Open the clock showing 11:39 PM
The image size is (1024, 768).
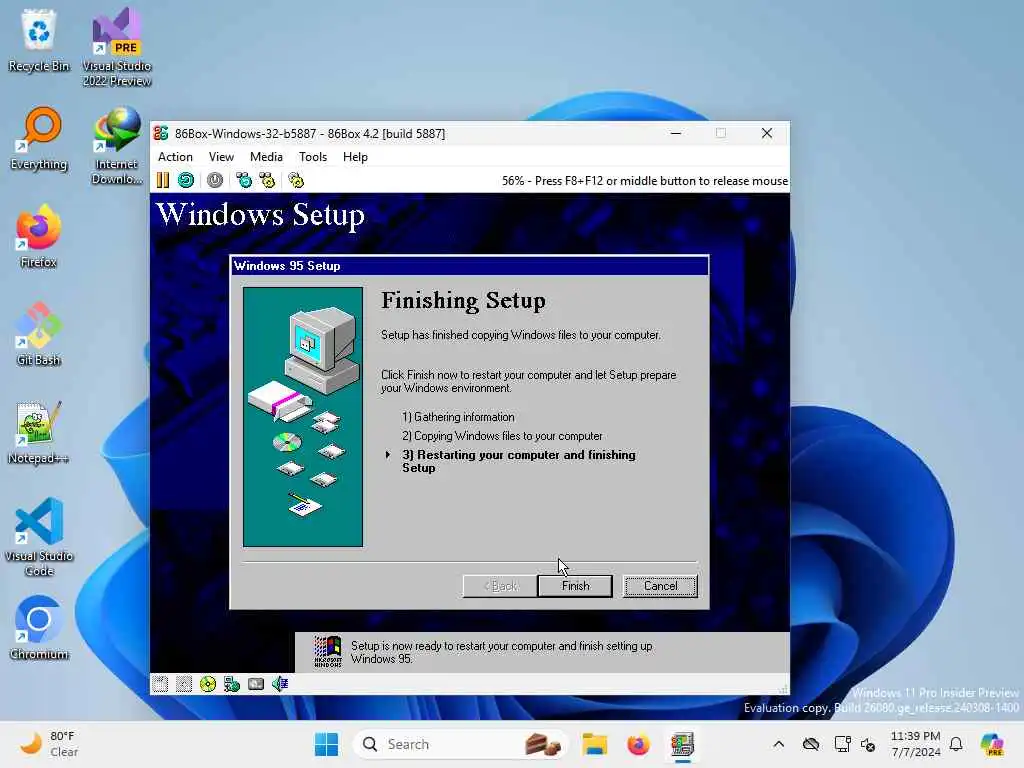tap(916, 744)
